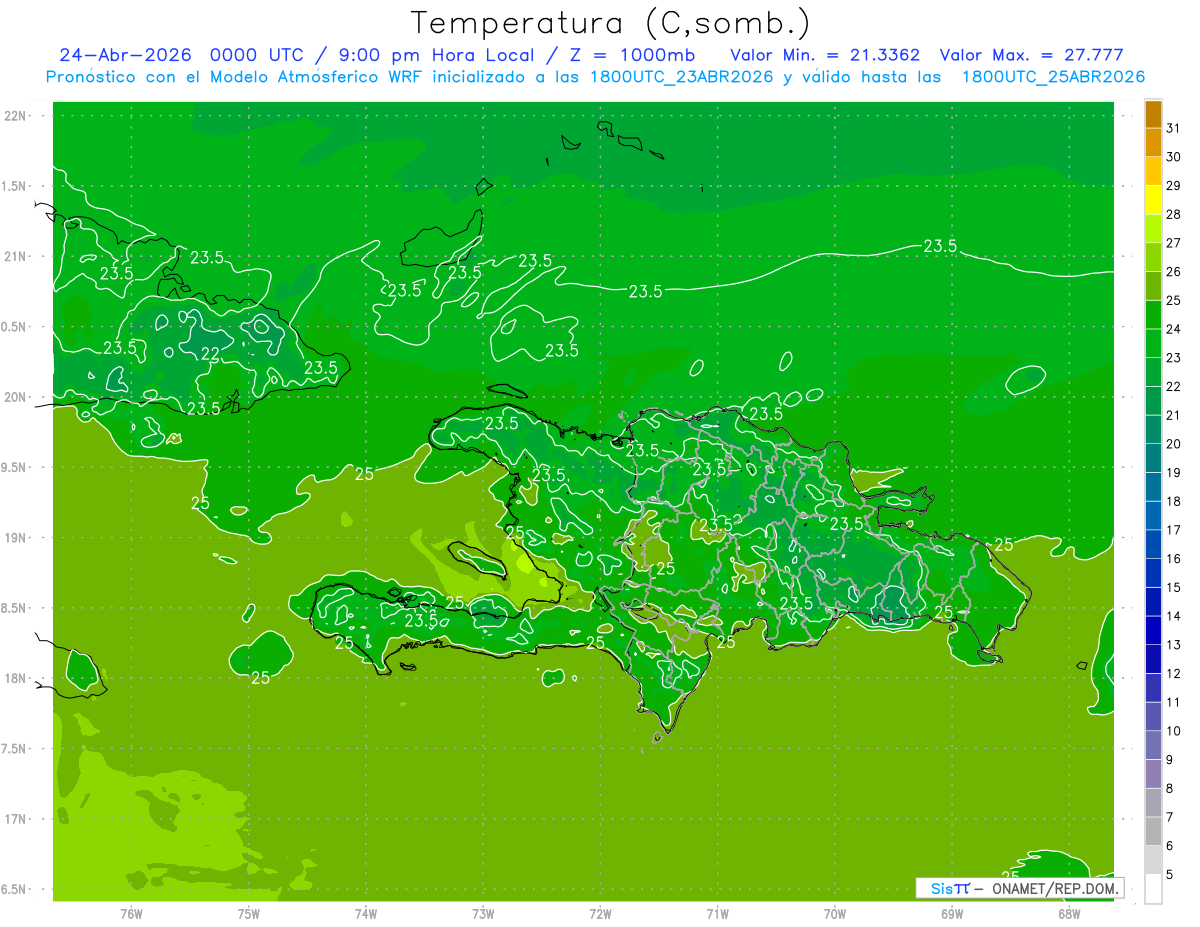
Task: Click the 6.5N latitude axis label
Action: tap(16, 889)
